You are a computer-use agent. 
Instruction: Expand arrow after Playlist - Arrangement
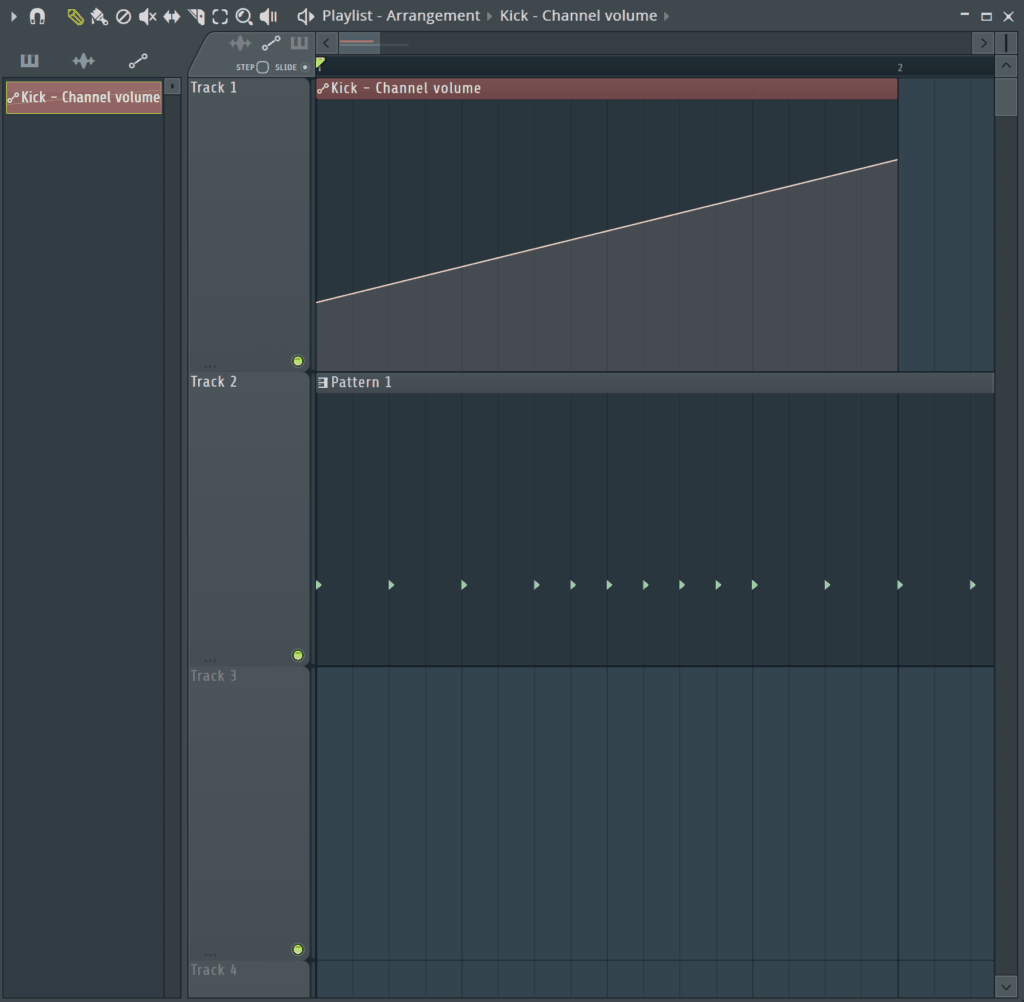(489, 16)
